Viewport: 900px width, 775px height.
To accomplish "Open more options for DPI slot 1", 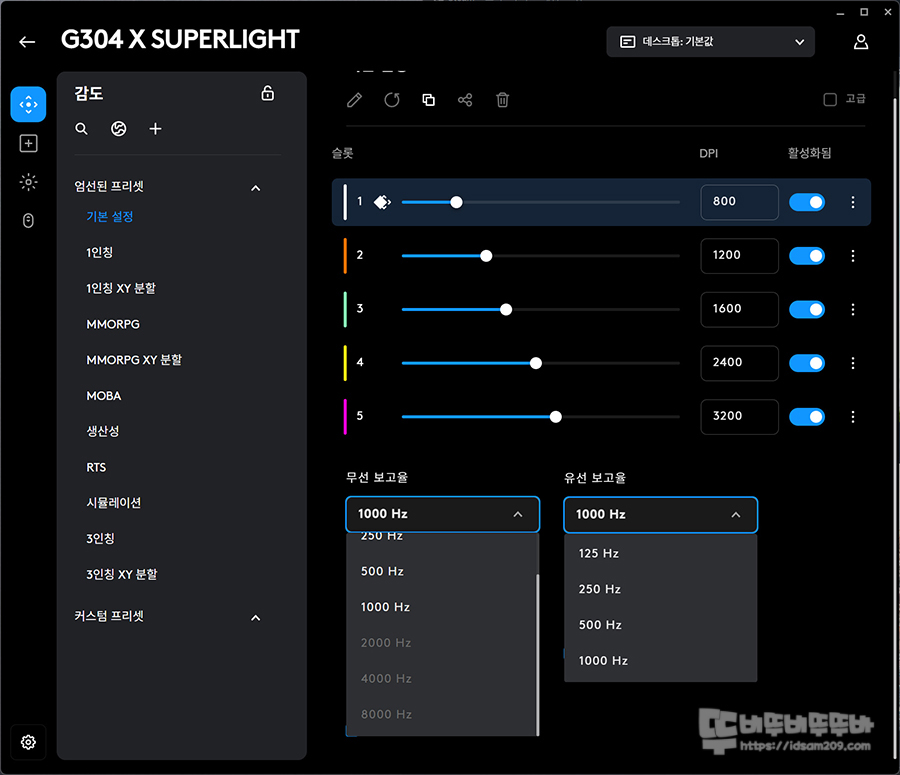I will coord(852,202).
